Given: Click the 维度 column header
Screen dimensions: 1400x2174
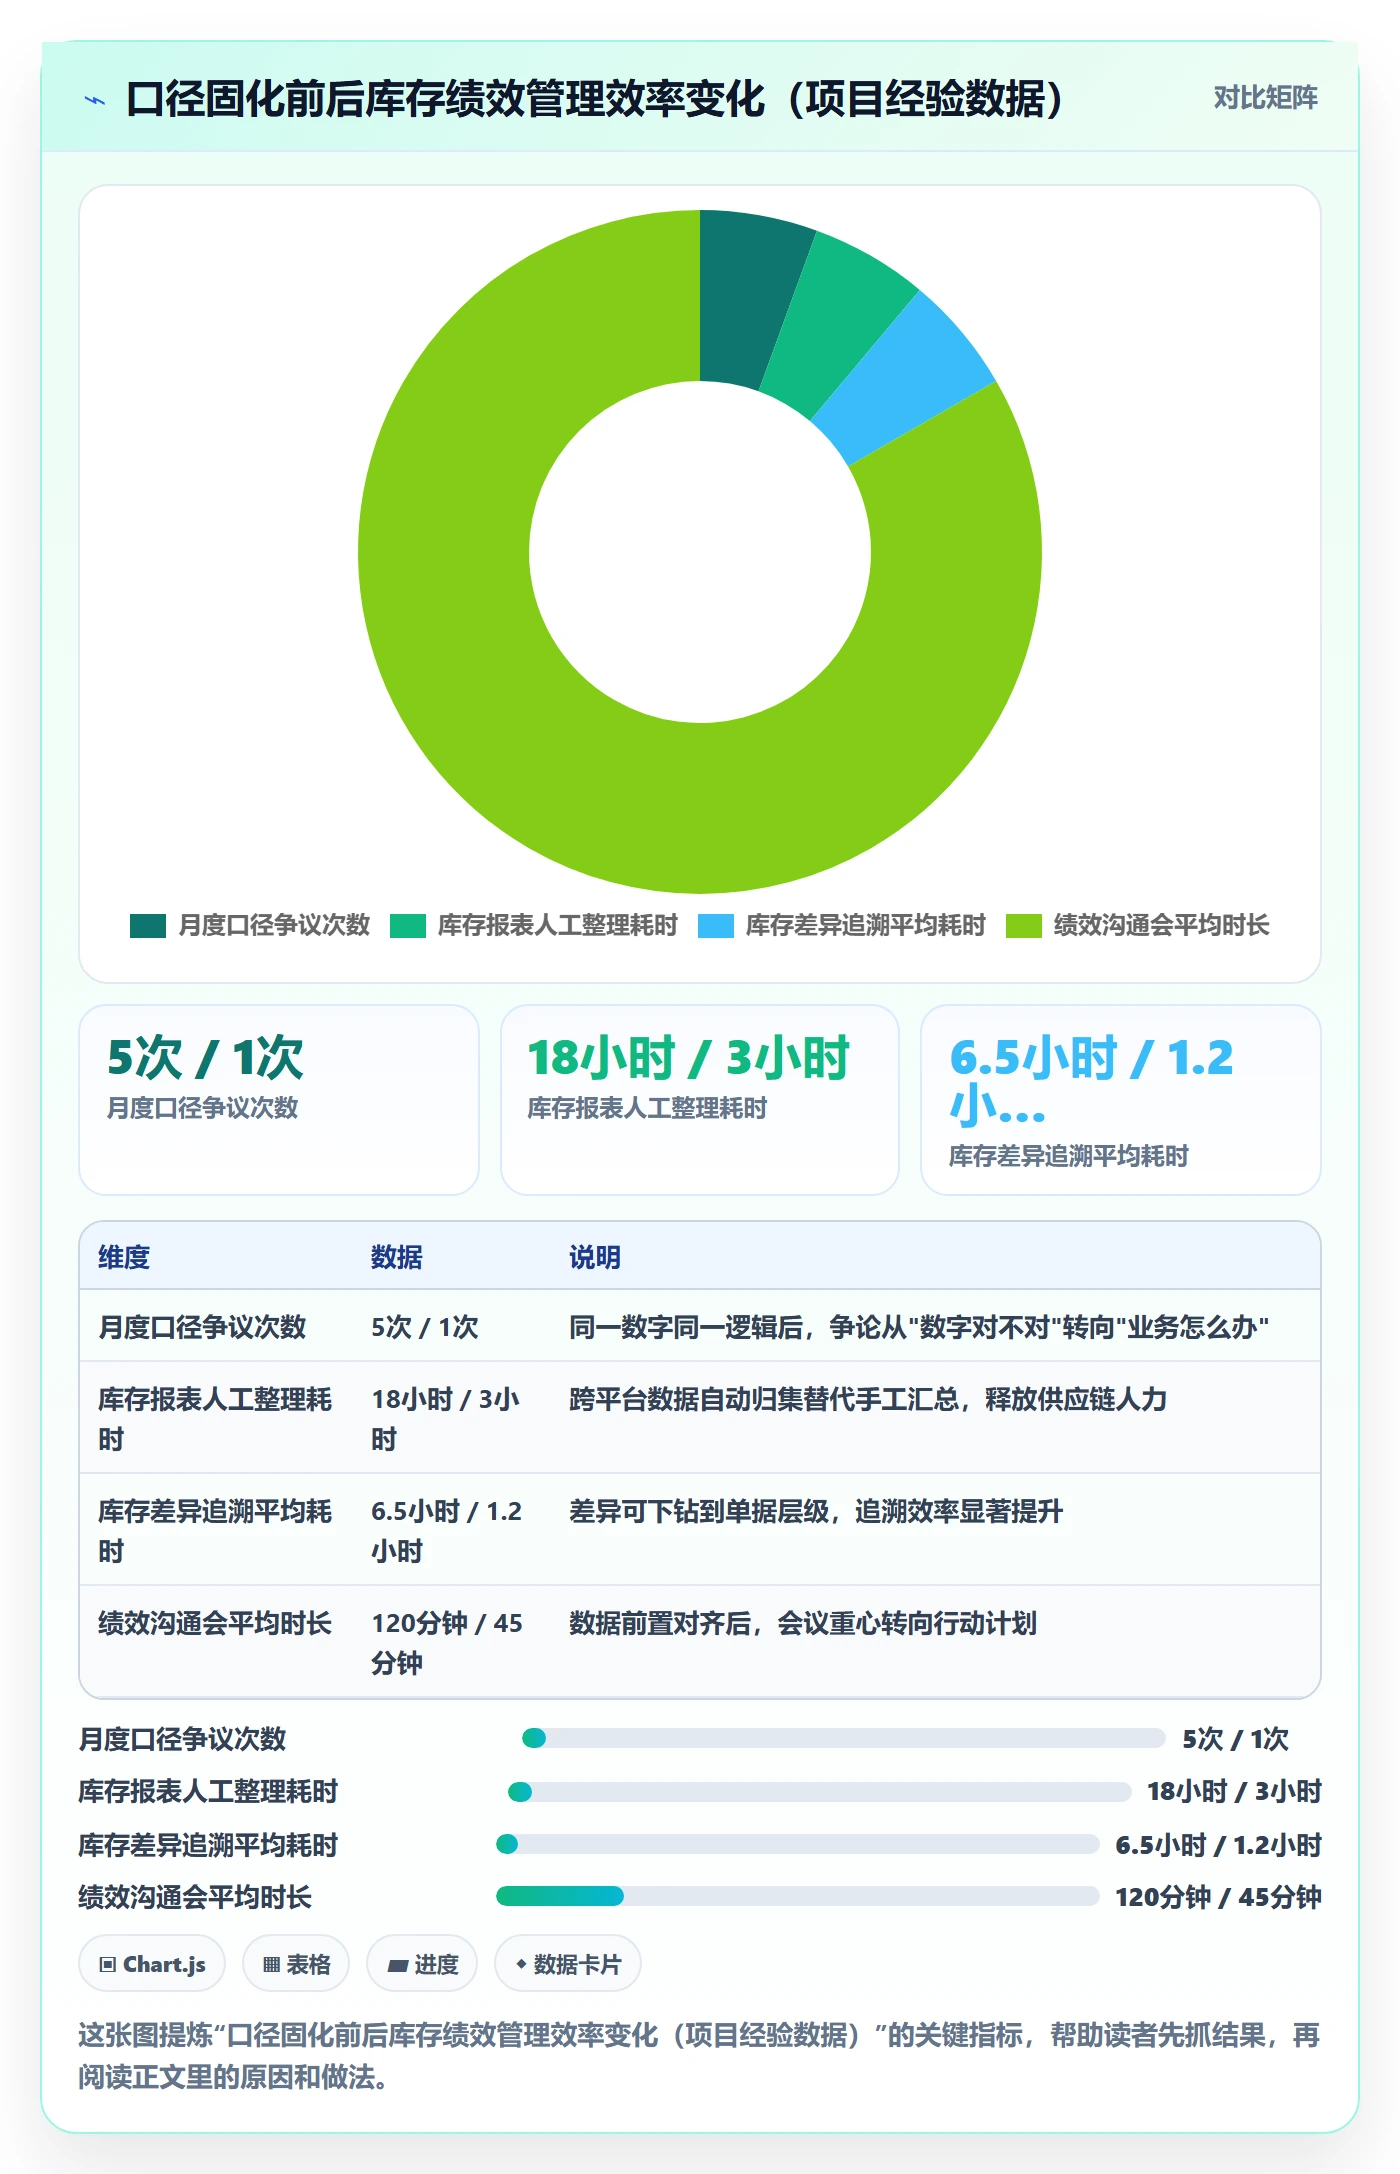Looking at the screenshot, I should coord(124,1257).
